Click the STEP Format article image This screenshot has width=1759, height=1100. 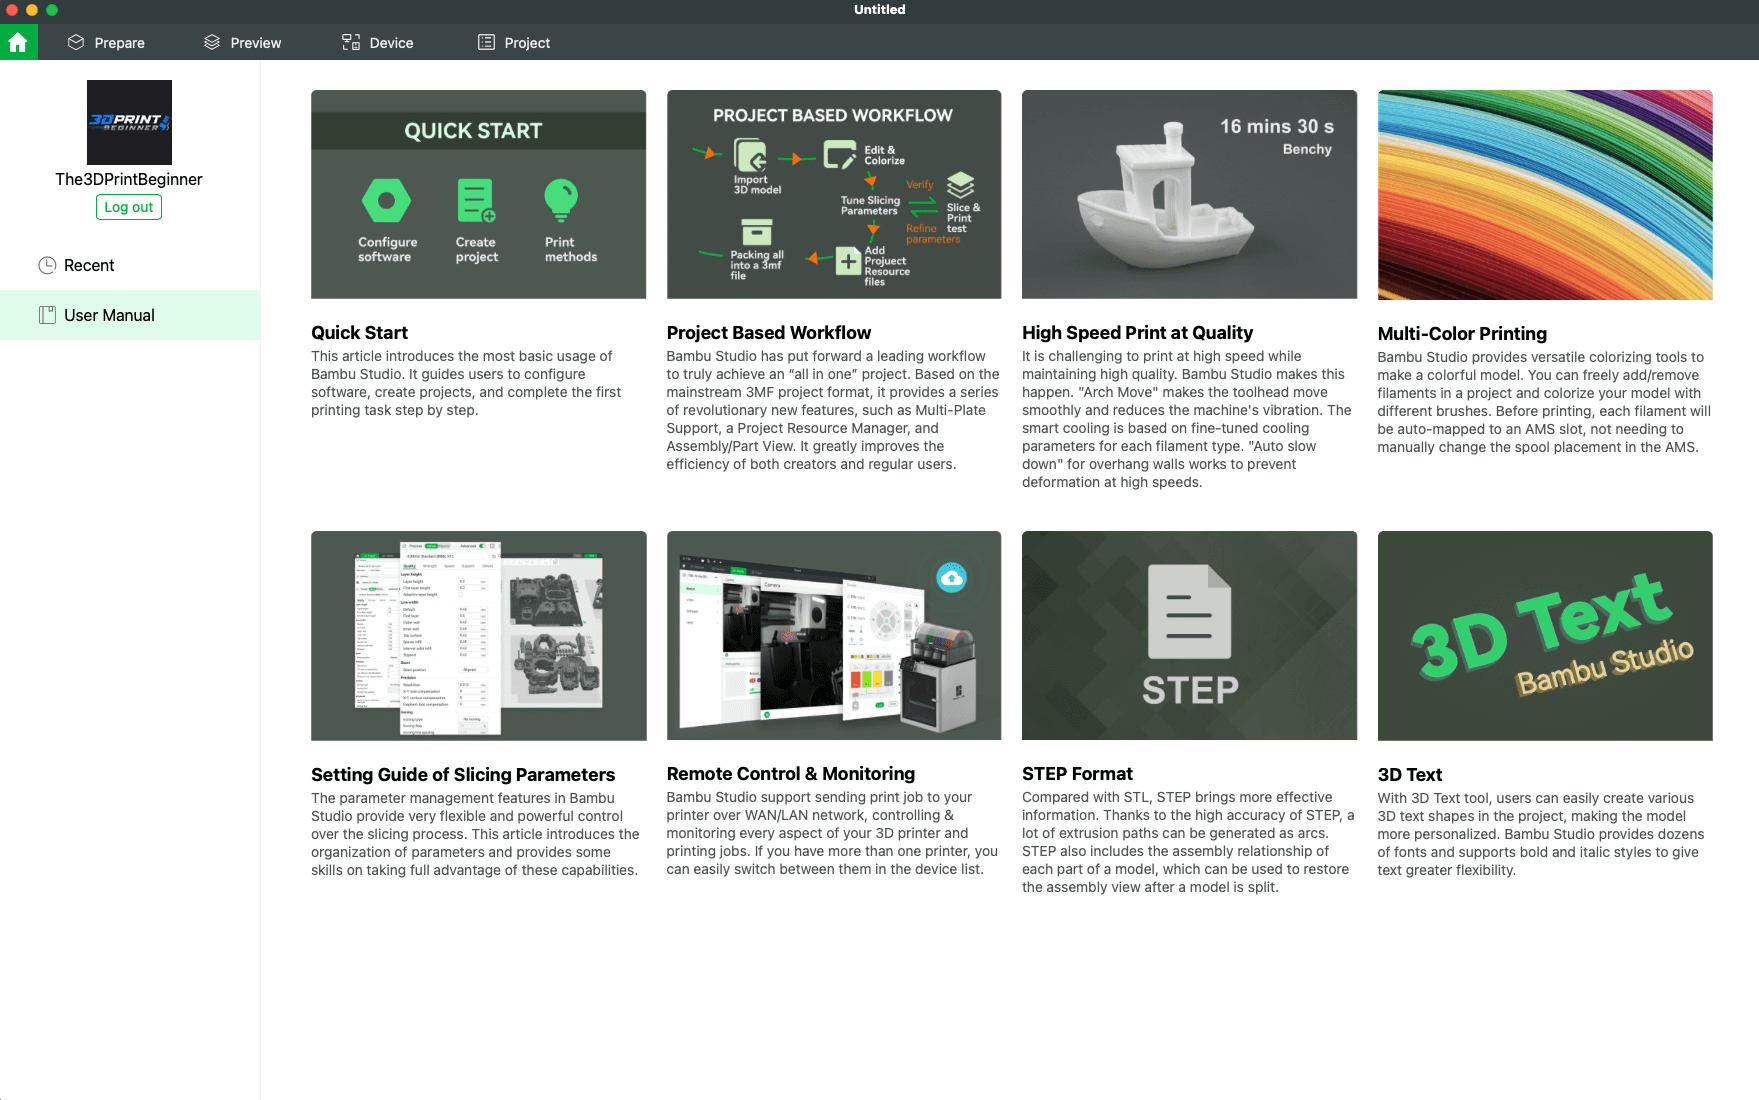(1189, 635)
